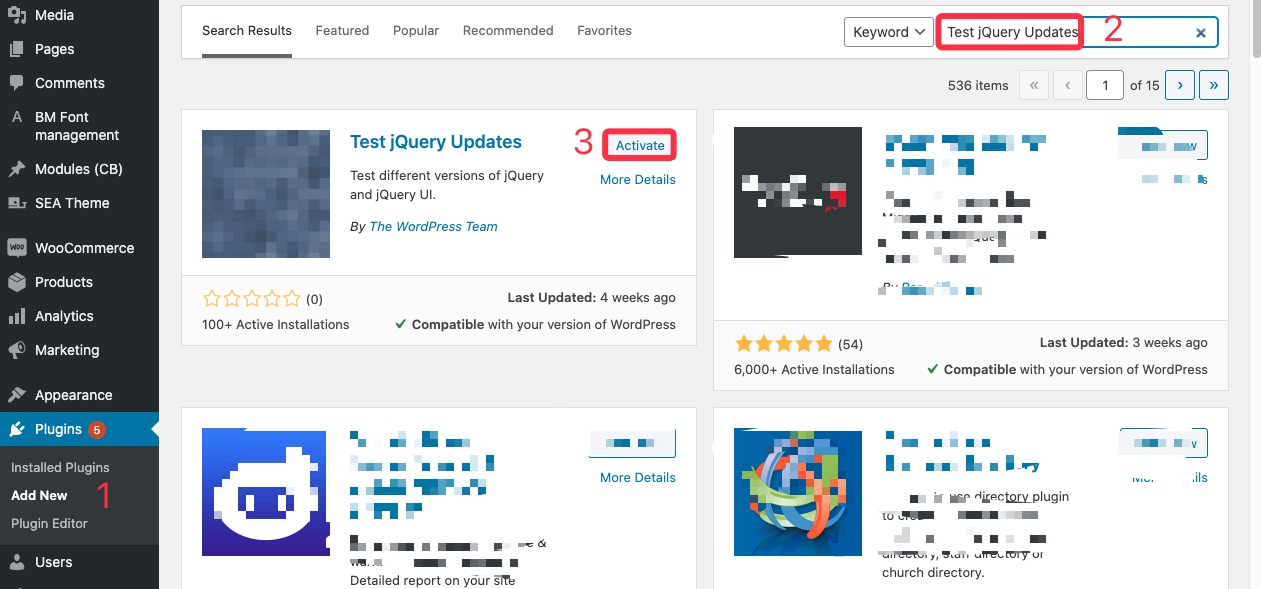Open Installed Plugins submenu item
Screen dimensions: 1261x589
click(x=60, y=467)
